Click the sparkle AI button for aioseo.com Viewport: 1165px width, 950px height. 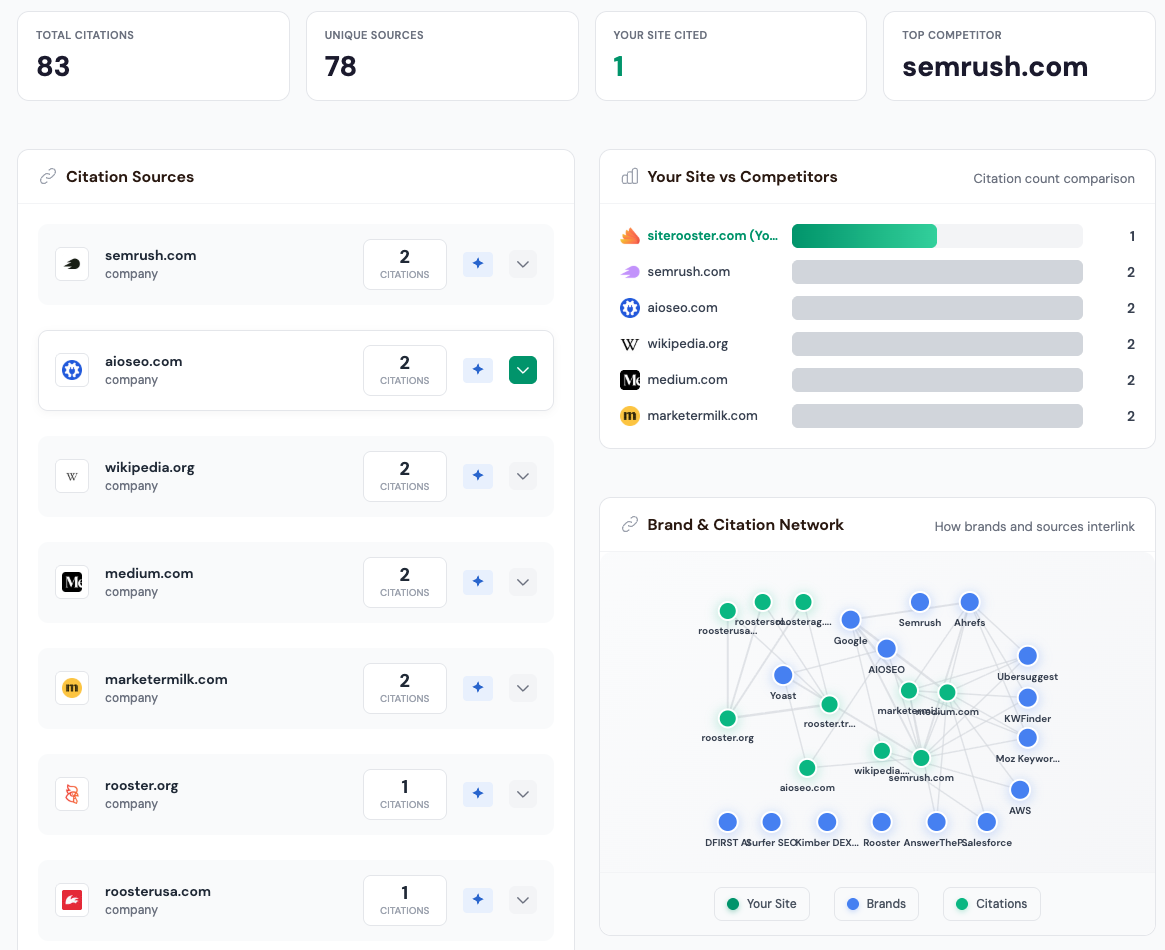[478, 370]
